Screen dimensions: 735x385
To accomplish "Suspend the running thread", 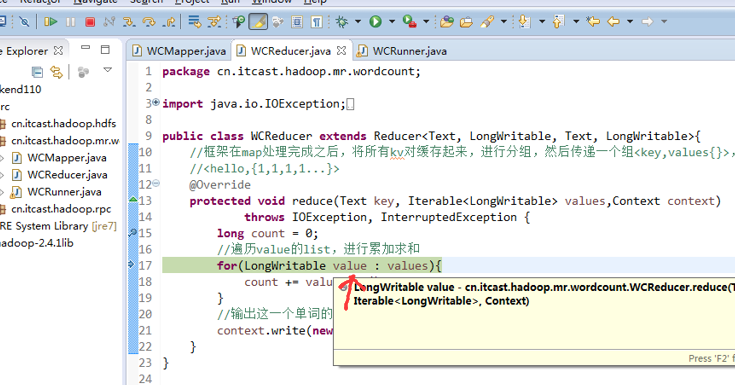I will click(70, 22).
